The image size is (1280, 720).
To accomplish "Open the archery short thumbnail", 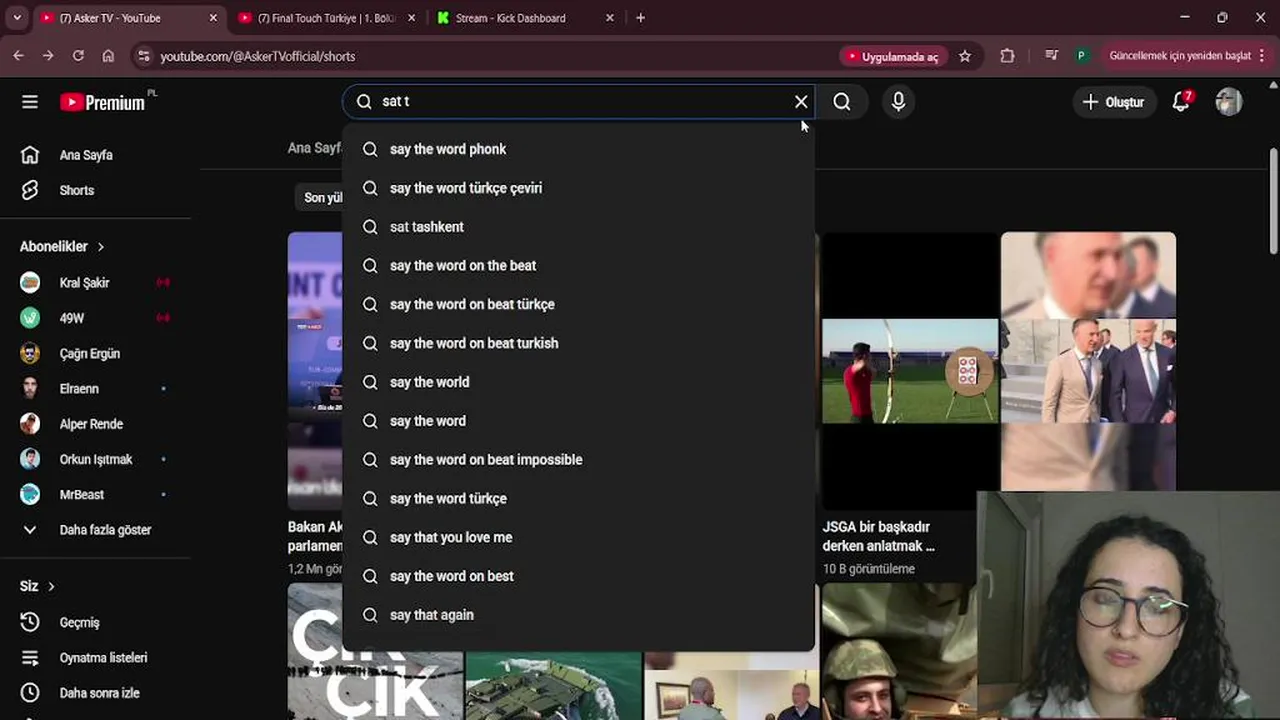I will pos(909,371).
